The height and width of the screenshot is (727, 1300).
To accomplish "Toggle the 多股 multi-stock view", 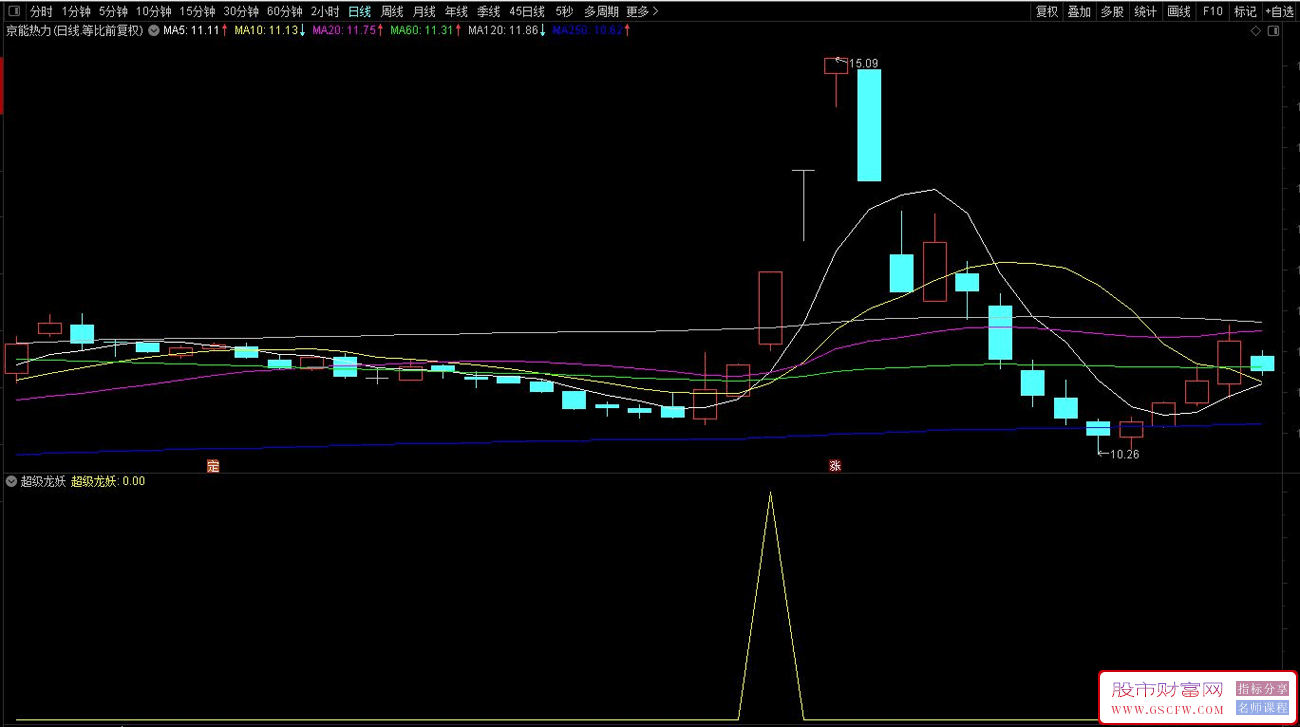I will tap(1112, 12).
